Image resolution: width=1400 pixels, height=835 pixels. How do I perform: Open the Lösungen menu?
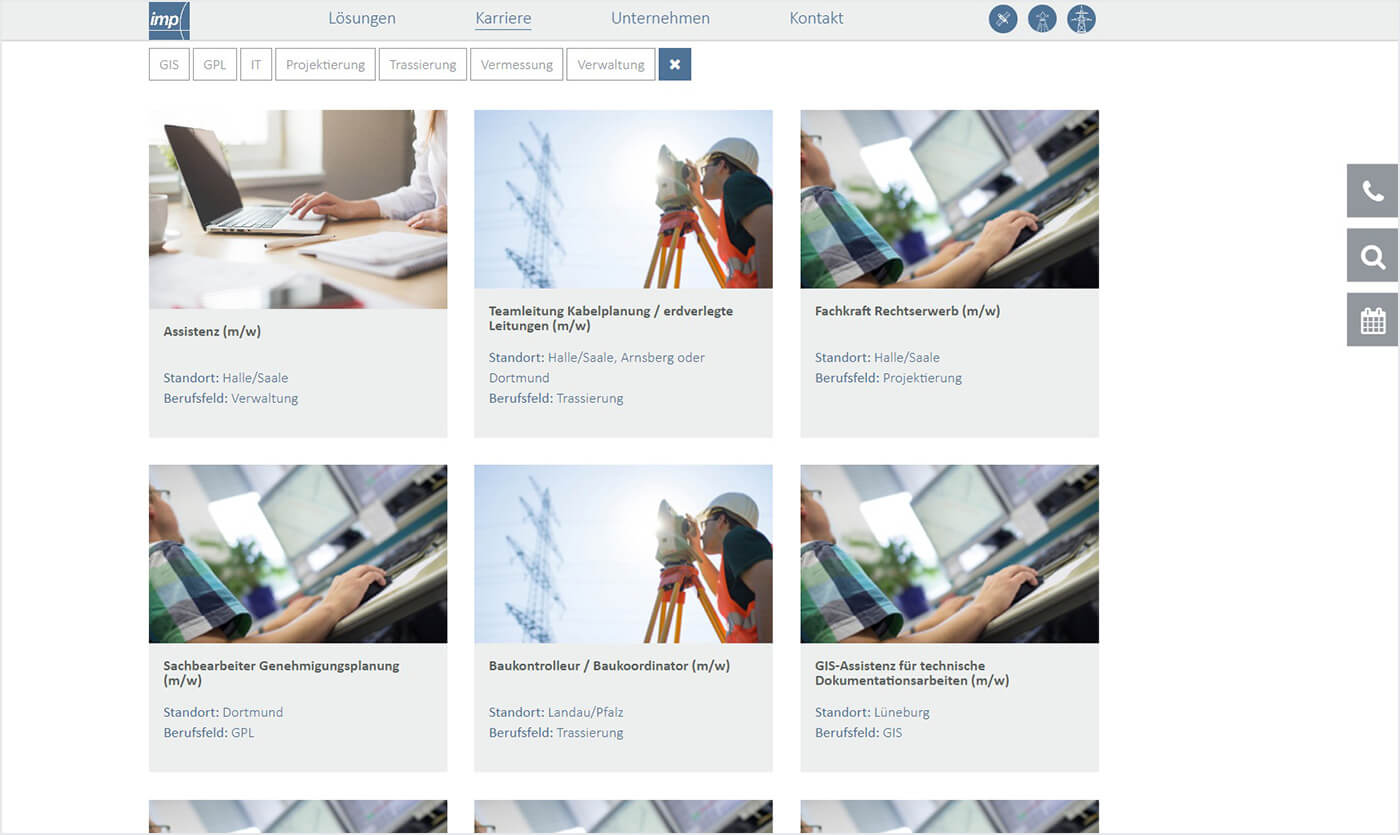coord(362,18)
